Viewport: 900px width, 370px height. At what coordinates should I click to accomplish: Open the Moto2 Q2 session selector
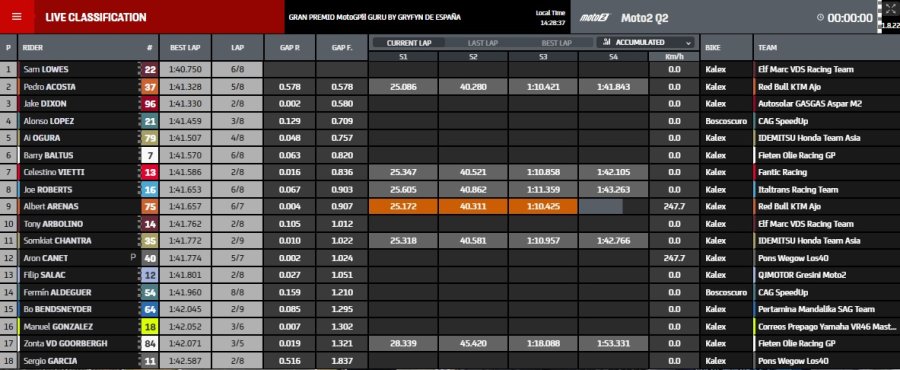644,18
